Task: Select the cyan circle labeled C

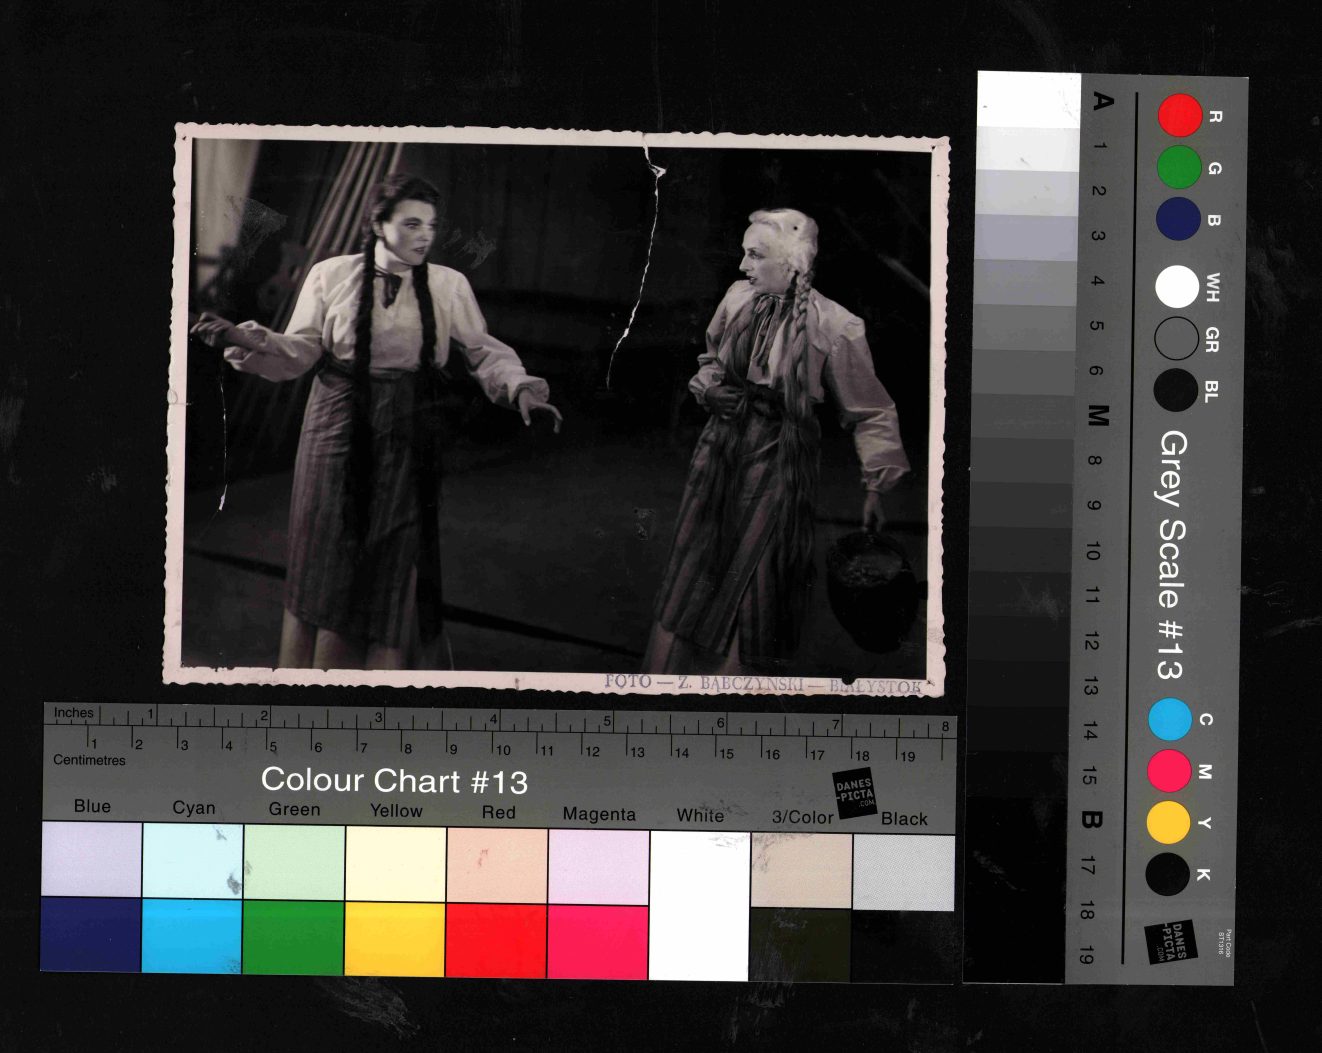Action: tap(1170, 719)
